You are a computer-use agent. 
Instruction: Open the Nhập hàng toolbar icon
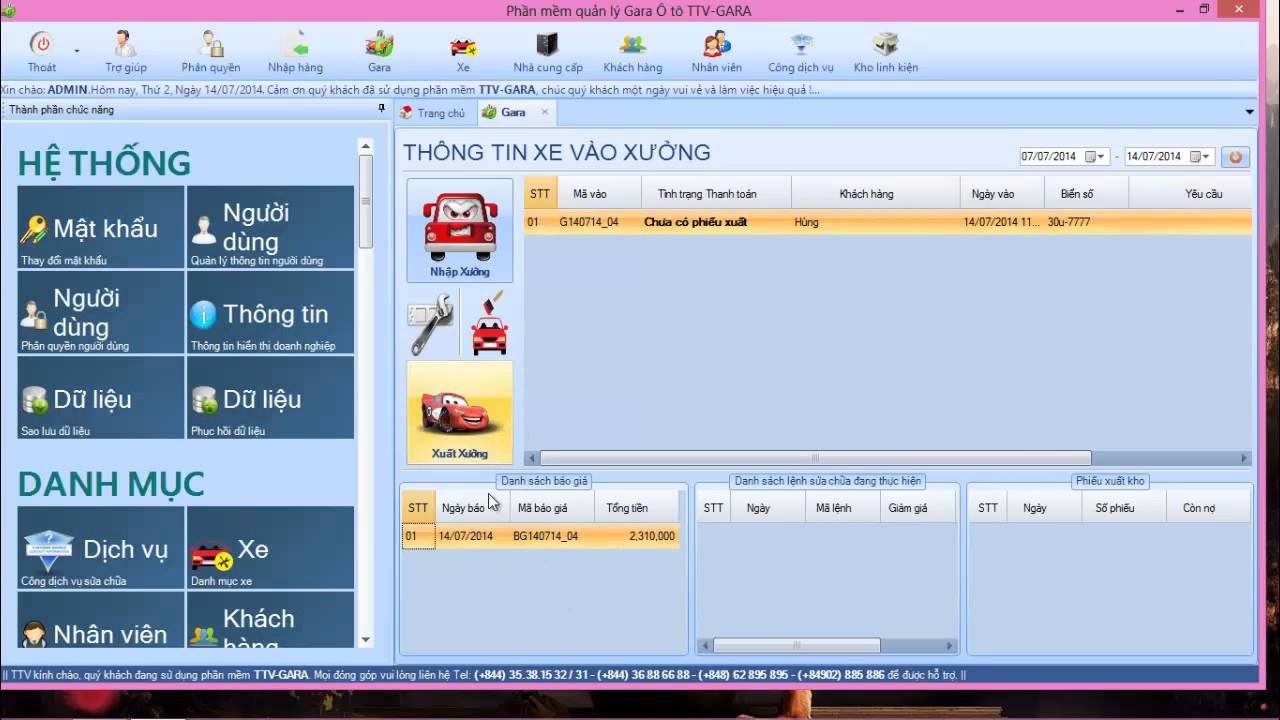(296, 50)
